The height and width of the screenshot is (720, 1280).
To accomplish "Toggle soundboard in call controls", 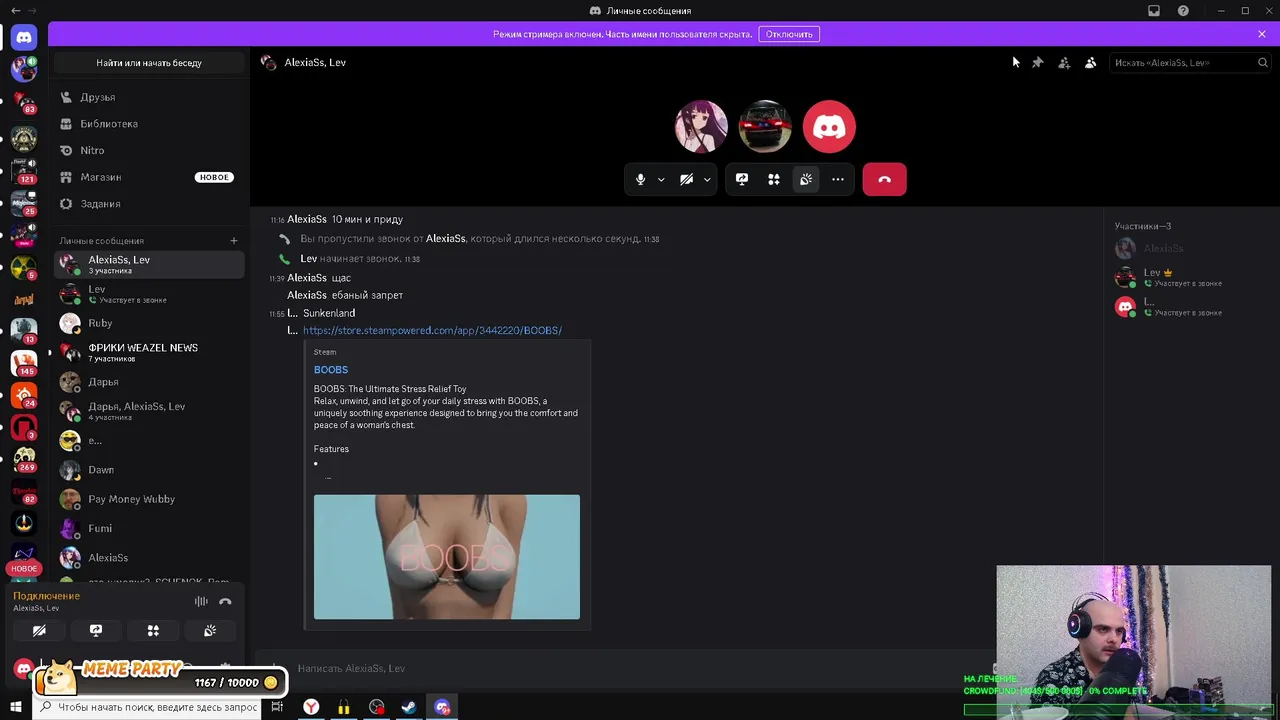I will [806, 179].
